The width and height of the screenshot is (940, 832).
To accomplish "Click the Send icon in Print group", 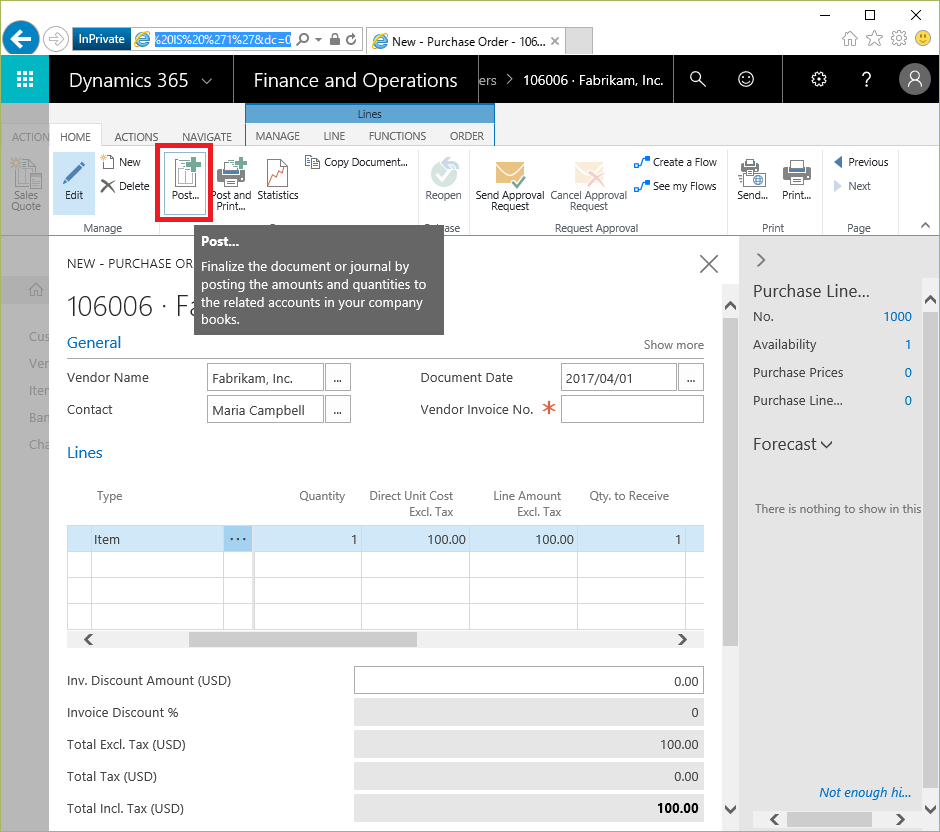I will pyautogui.click(x=752, y=180).
